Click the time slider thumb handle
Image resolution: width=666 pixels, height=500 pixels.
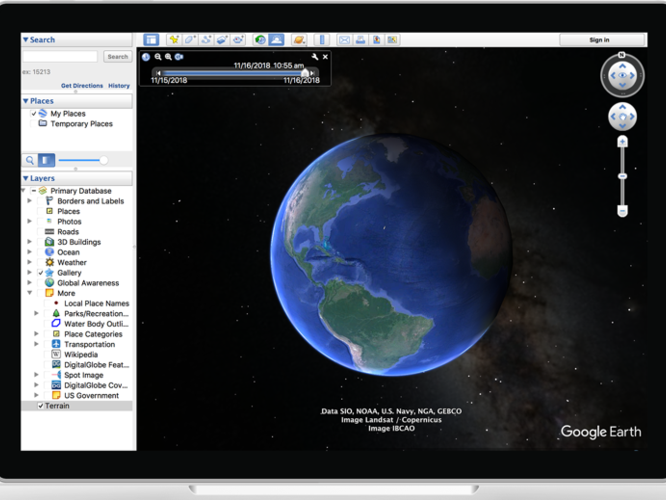[305, 73]
